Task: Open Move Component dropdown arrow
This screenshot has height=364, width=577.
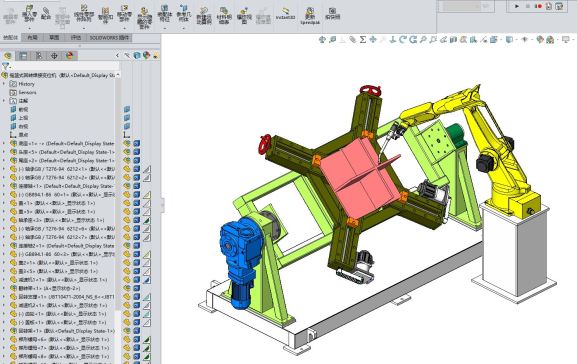Action: coord(124,28)
